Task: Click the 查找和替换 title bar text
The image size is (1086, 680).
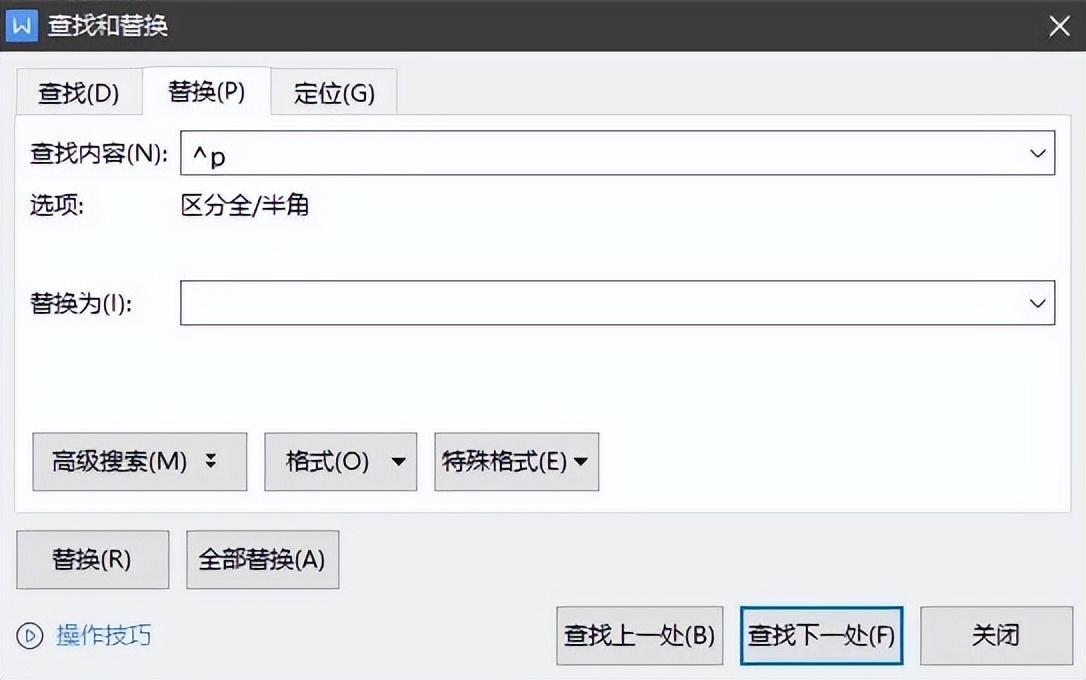Action: (x=108, y=26)
